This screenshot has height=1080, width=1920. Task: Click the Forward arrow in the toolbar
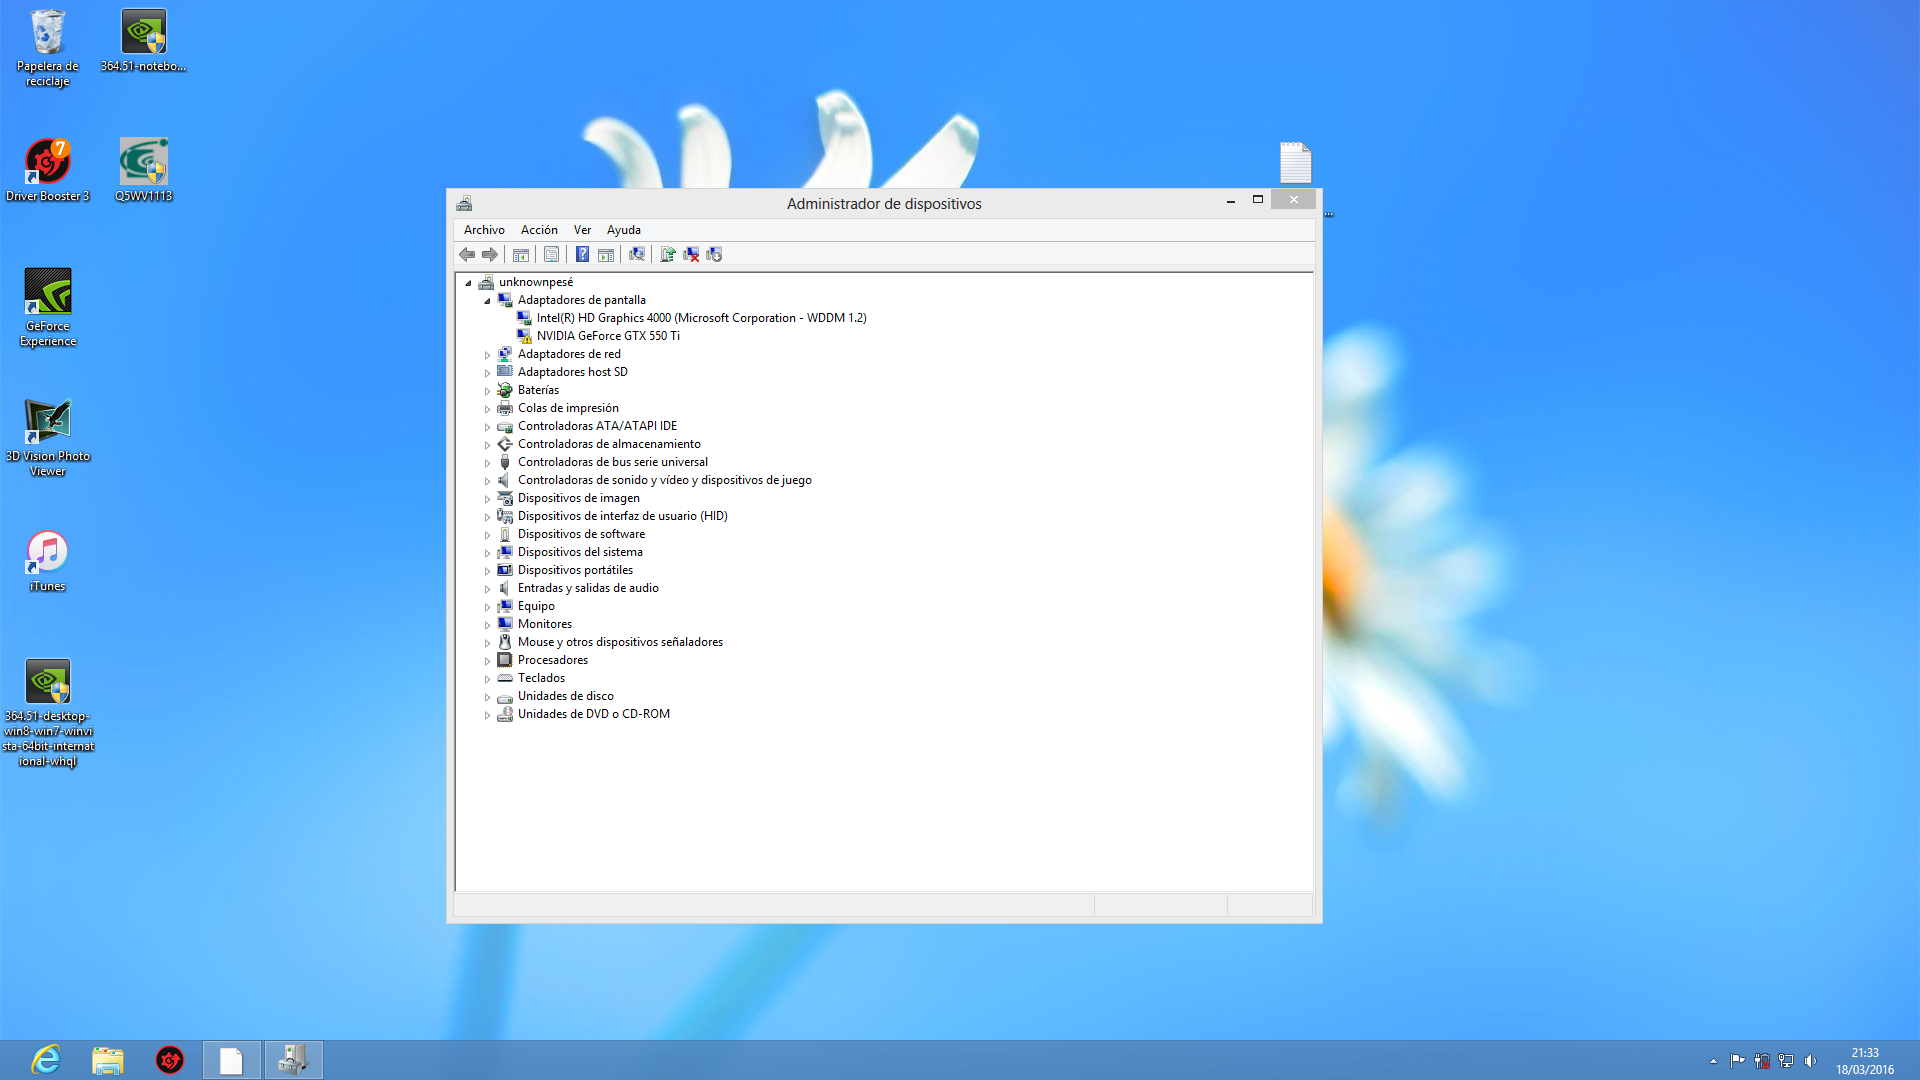[490, 254]
